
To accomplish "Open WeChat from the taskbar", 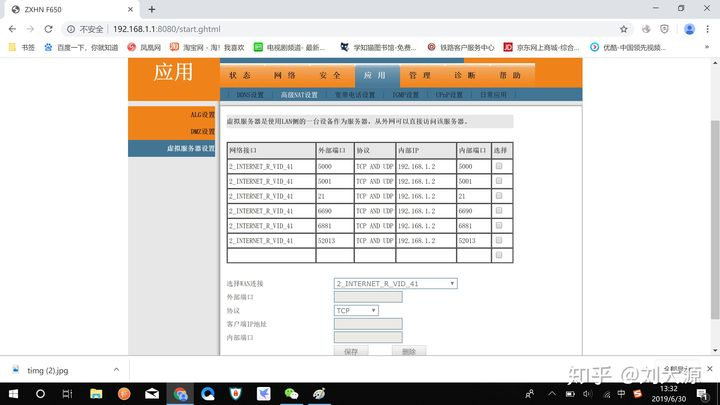I will (x=292, y=394).
